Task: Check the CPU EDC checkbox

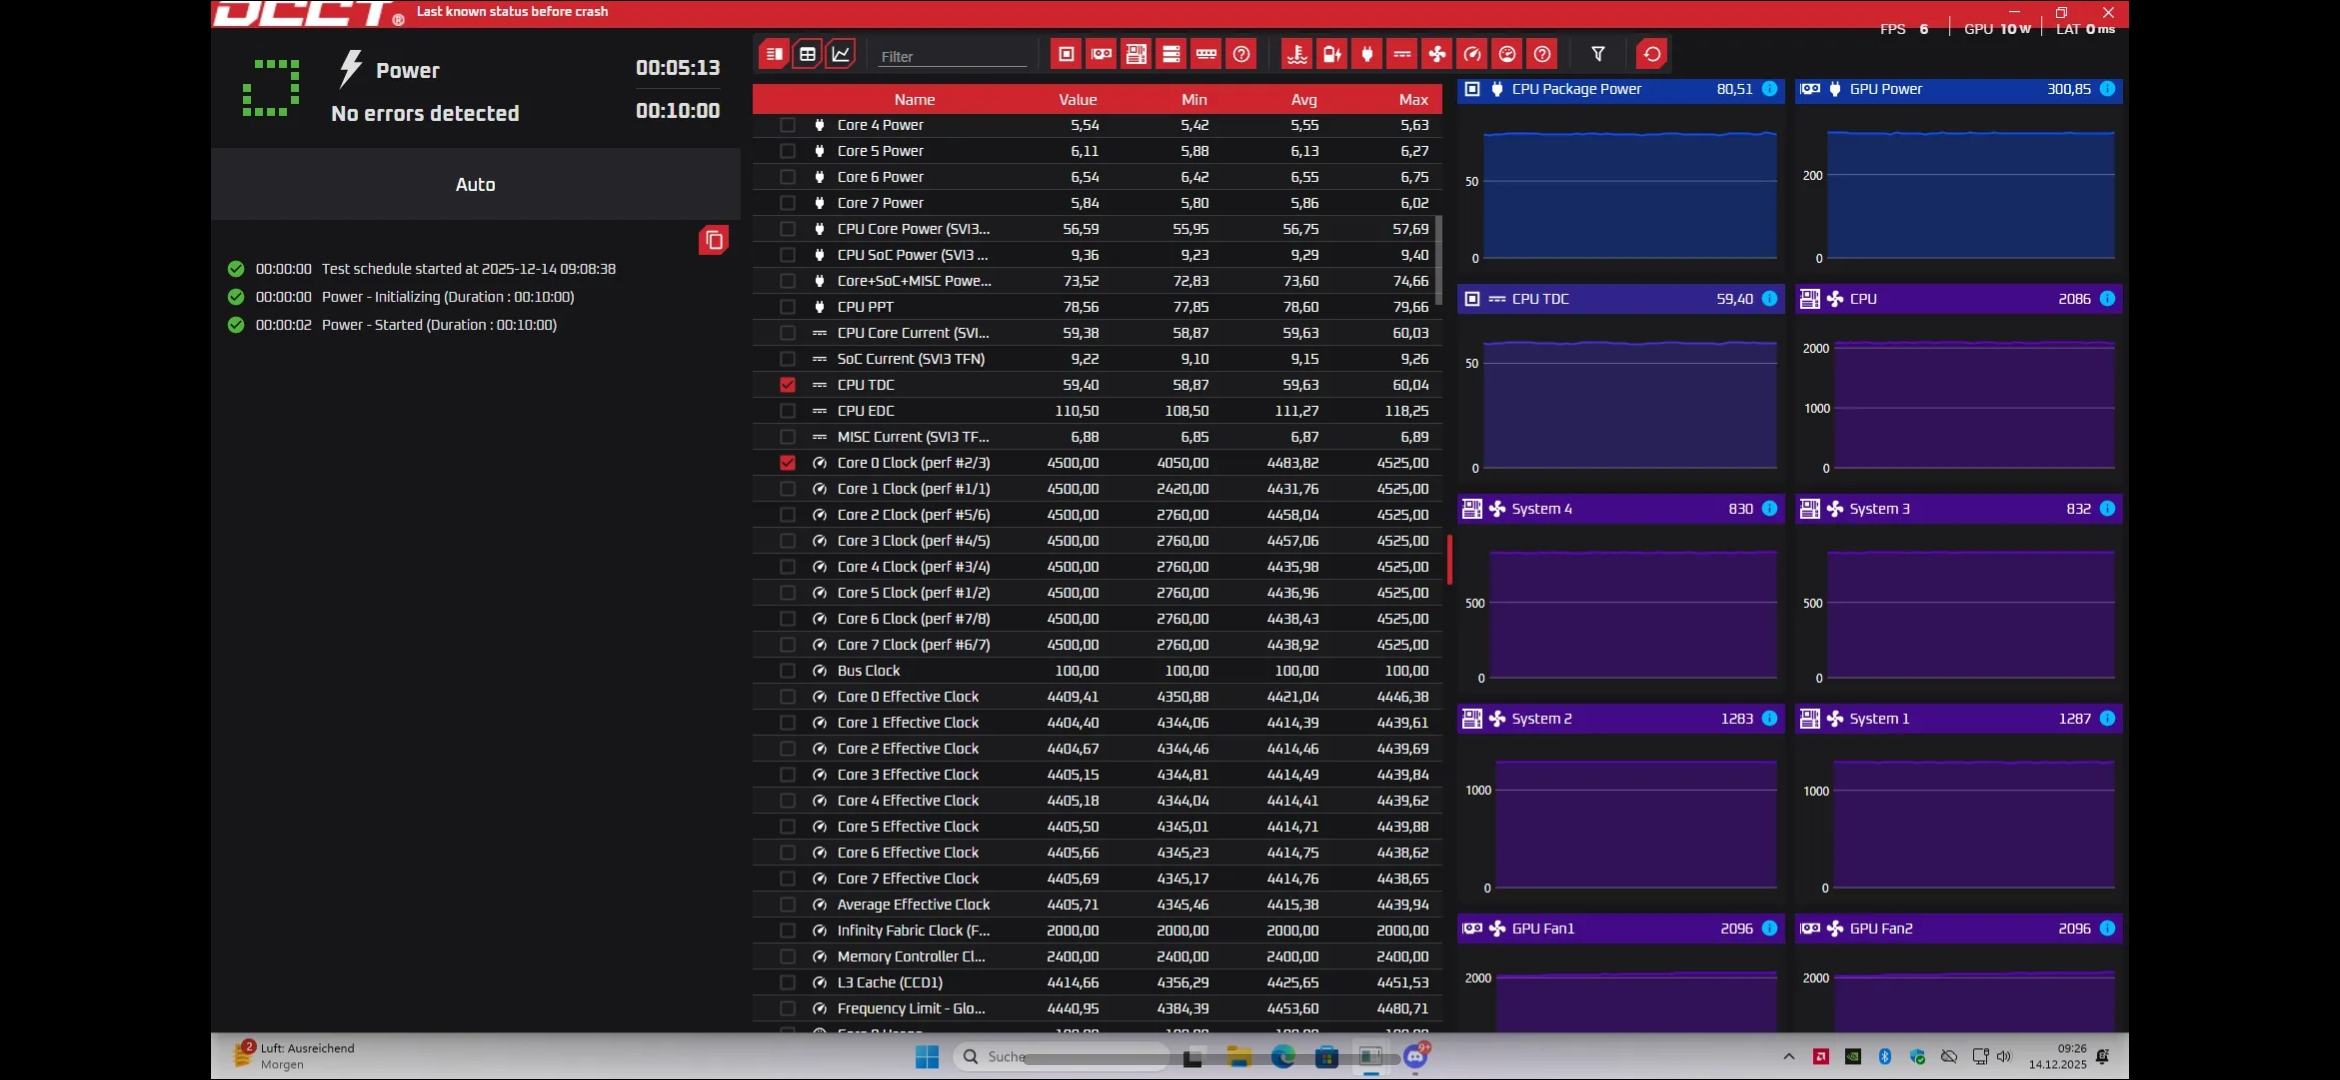Action: (x=788, y=411)
